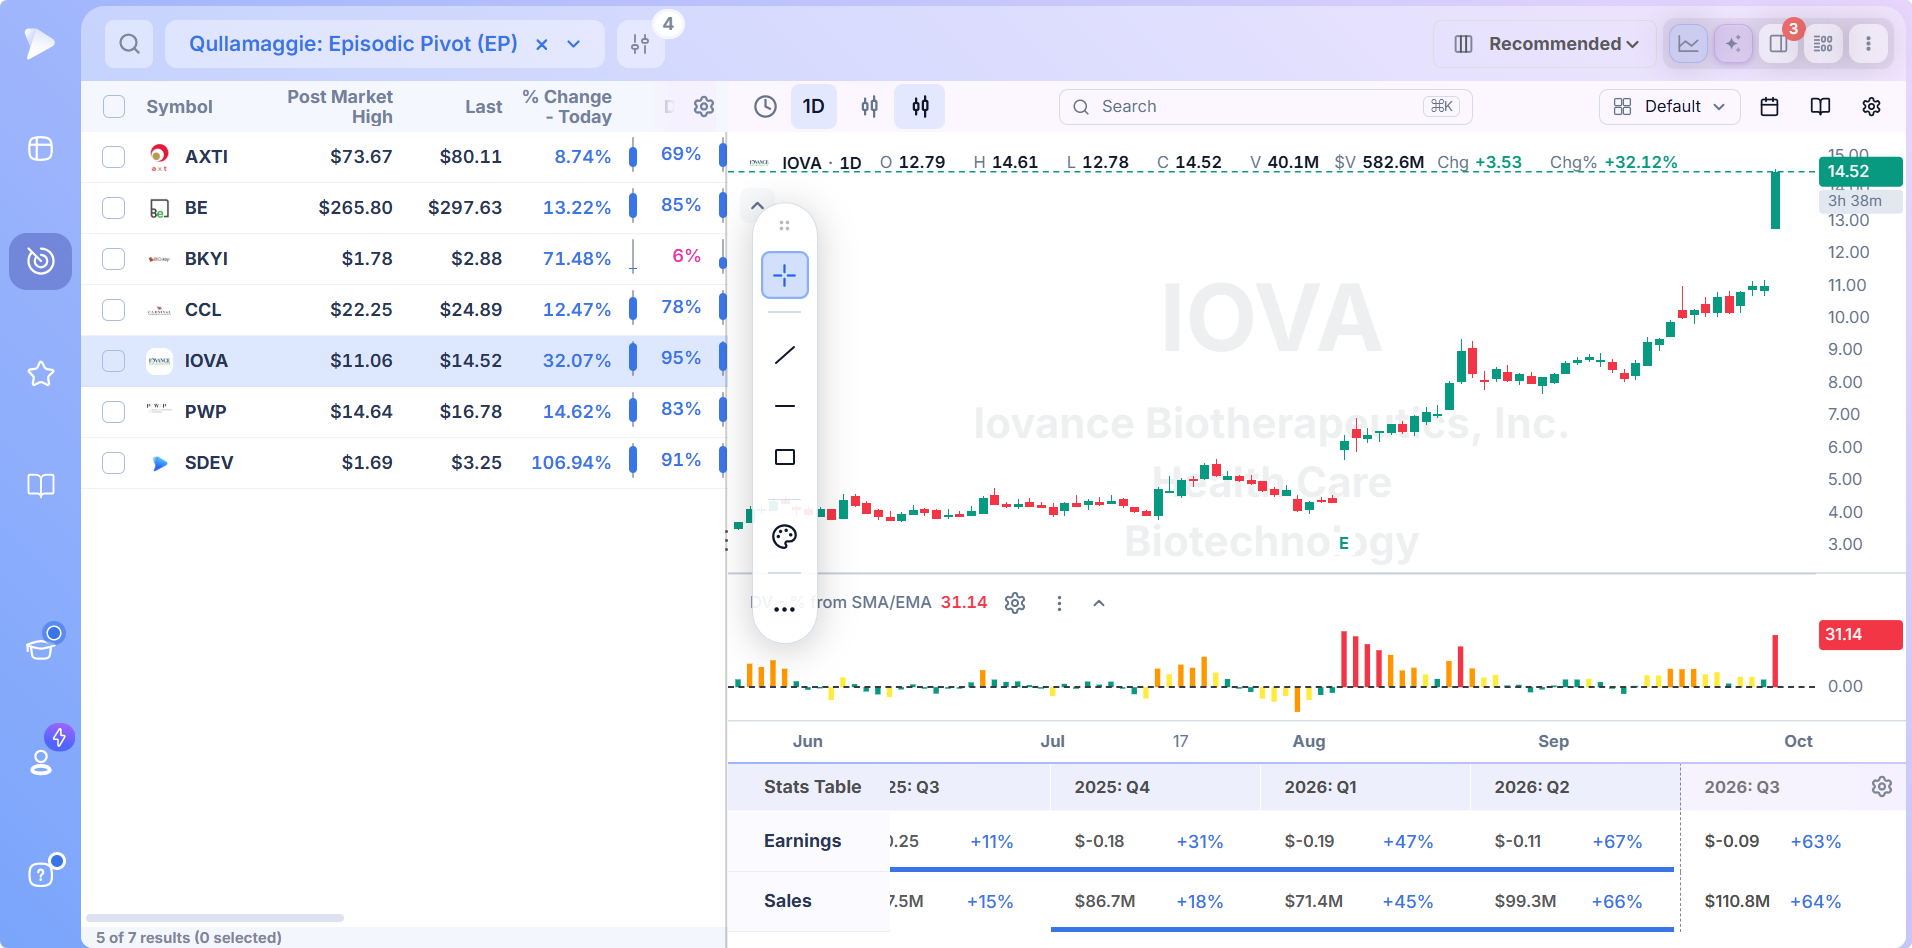Open the watchlist star icon in sidebar
The image size is (1912, 948).
coord(41,374)
